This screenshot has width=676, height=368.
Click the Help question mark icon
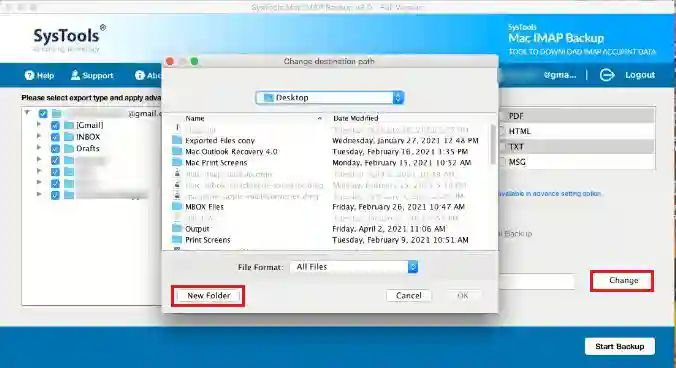(29, 75)
